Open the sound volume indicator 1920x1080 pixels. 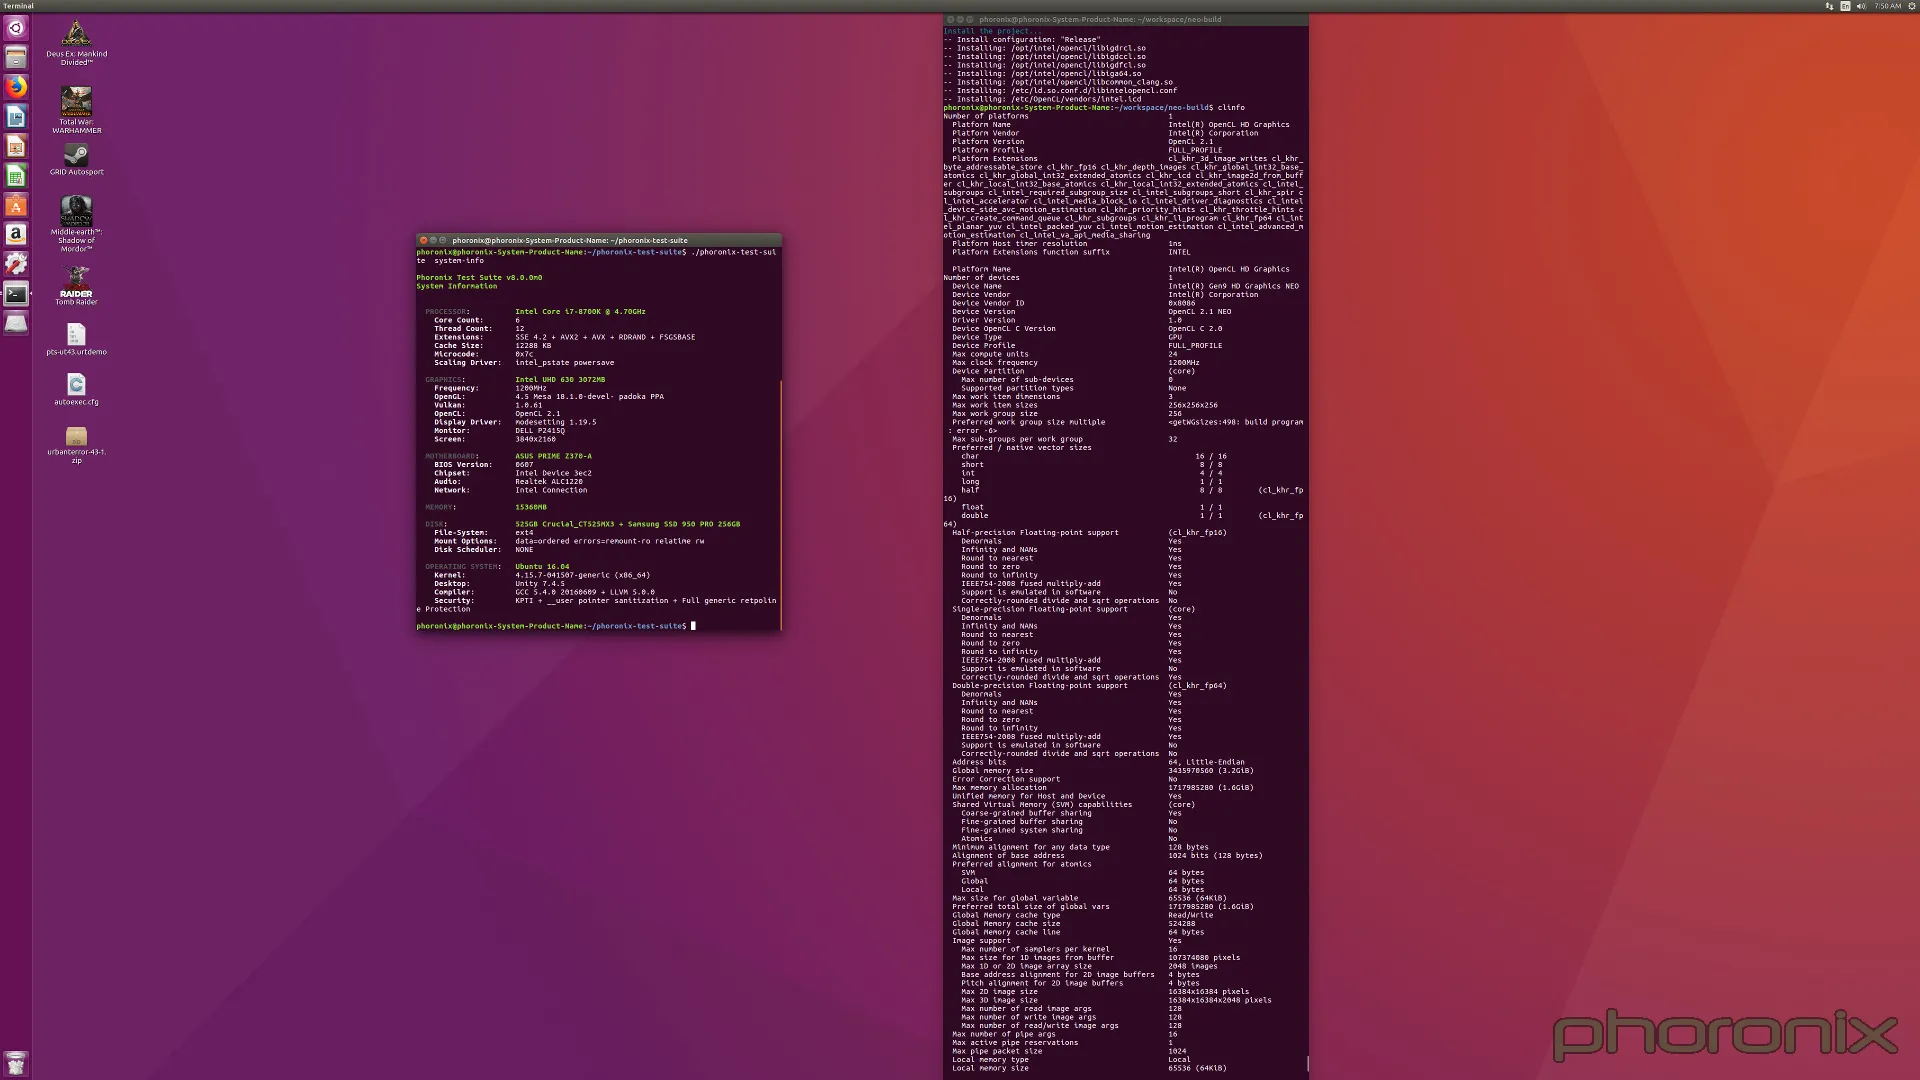1861,6
